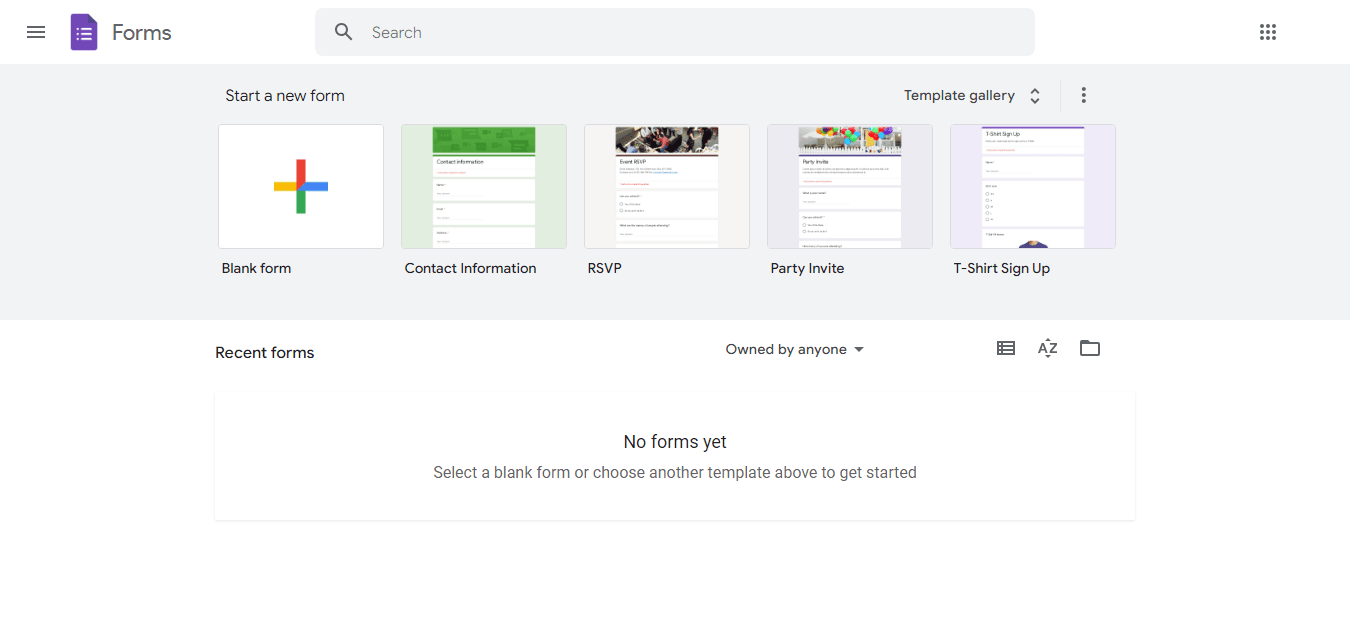Choose the T-Shirt Sign Up template
The height and width of the screenshot is (641, 1366).
click(1032, 186)
